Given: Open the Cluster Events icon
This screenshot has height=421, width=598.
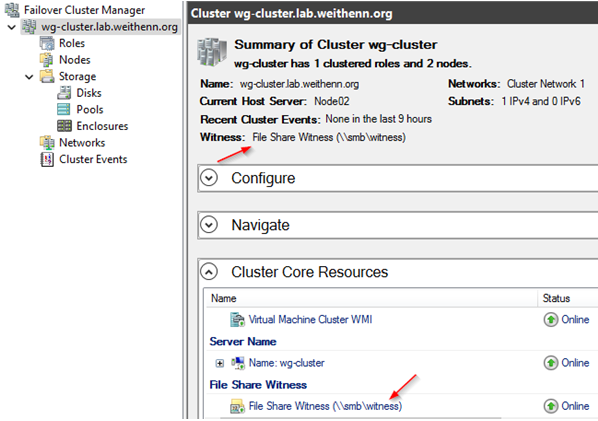Looking at the screenshot, I should pyautogui.click(x=47, y=159).
